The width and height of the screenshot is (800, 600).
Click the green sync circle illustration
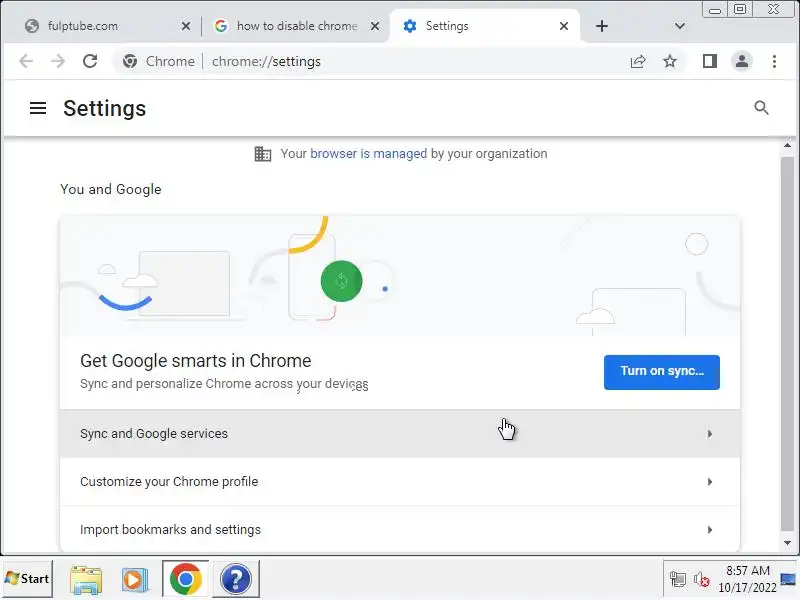point(341,281)
